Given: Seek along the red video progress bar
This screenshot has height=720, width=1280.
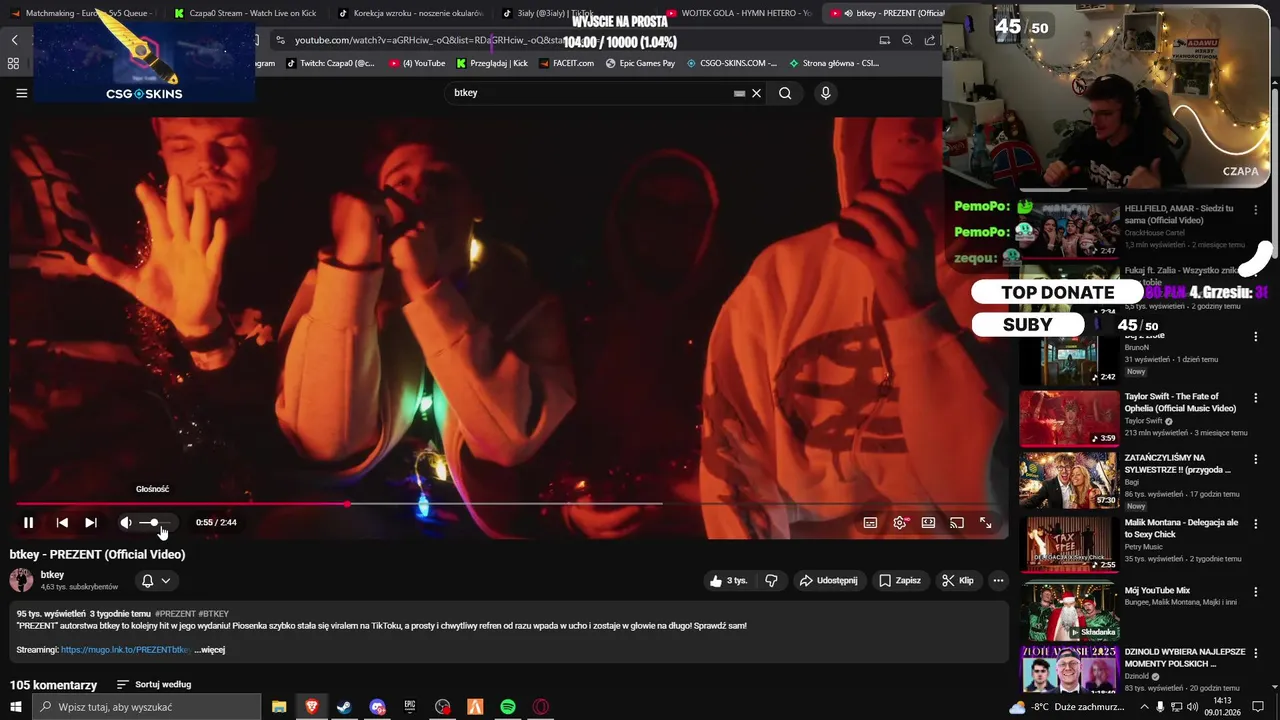Looking at the screenshot, I should click(x=338, y=504).
